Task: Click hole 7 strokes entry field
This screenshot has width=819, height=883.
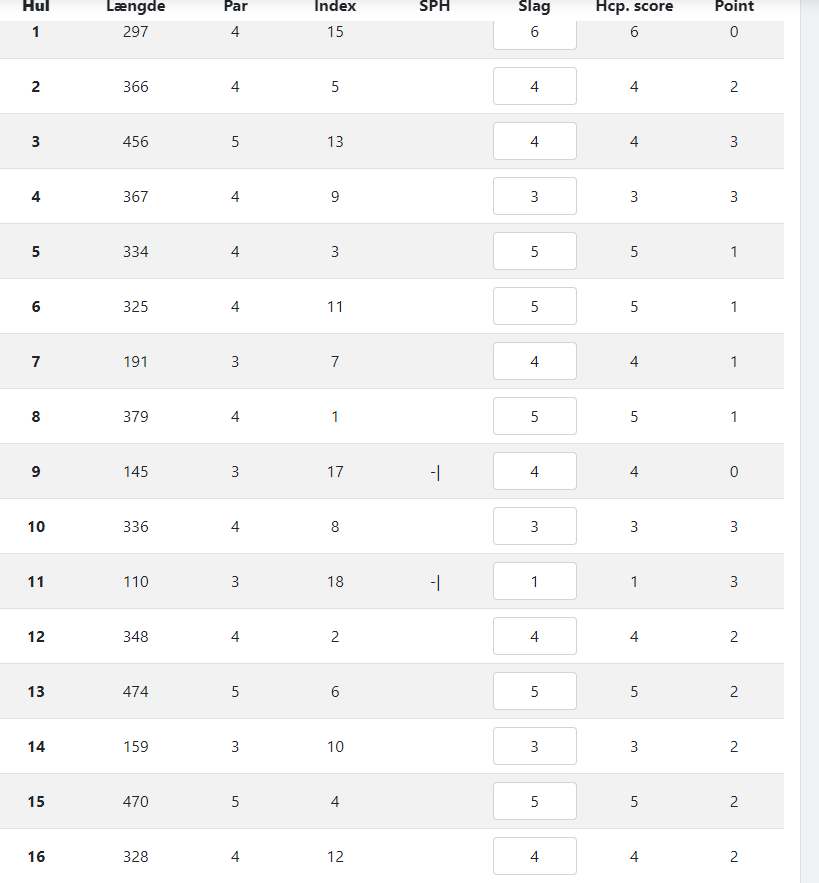Action: [535, 362]
